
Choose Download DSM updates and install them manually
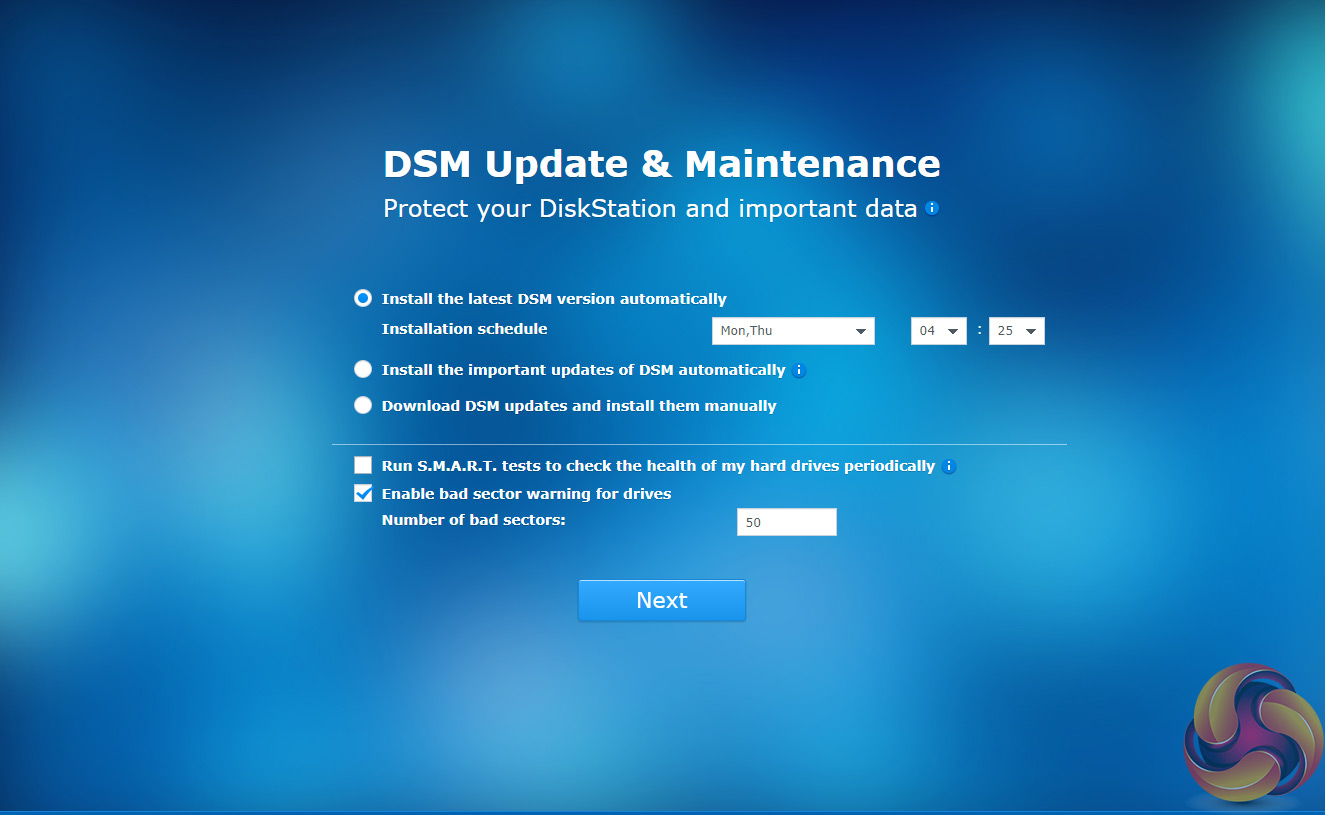pos(363,406)
